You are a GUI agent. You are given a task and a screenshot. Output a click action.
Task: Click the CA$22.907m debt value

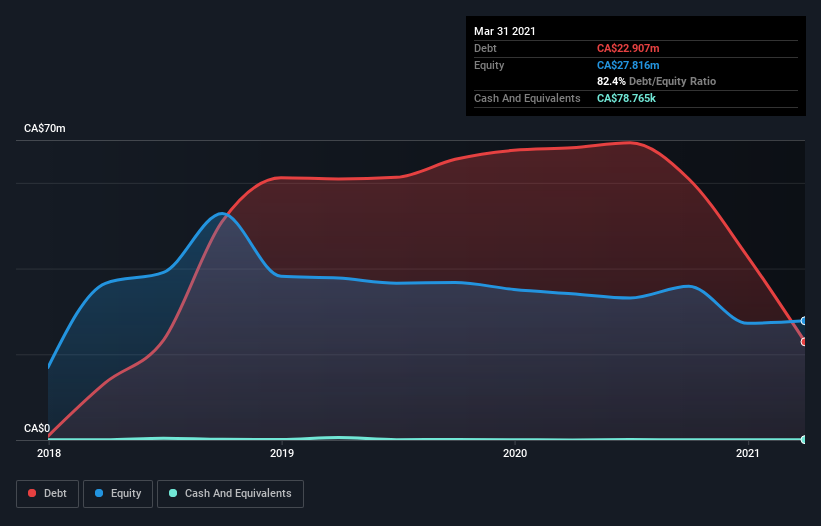coord(628,48)
